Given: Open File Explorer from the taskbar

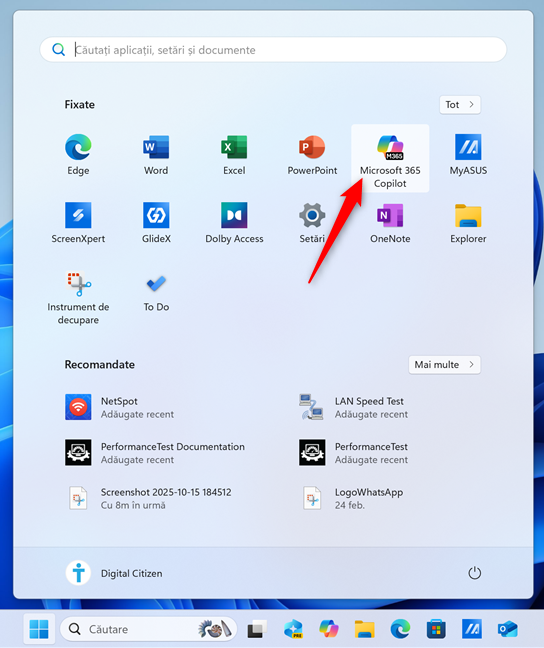Looking at the screenshot, I should click(365, 629).
